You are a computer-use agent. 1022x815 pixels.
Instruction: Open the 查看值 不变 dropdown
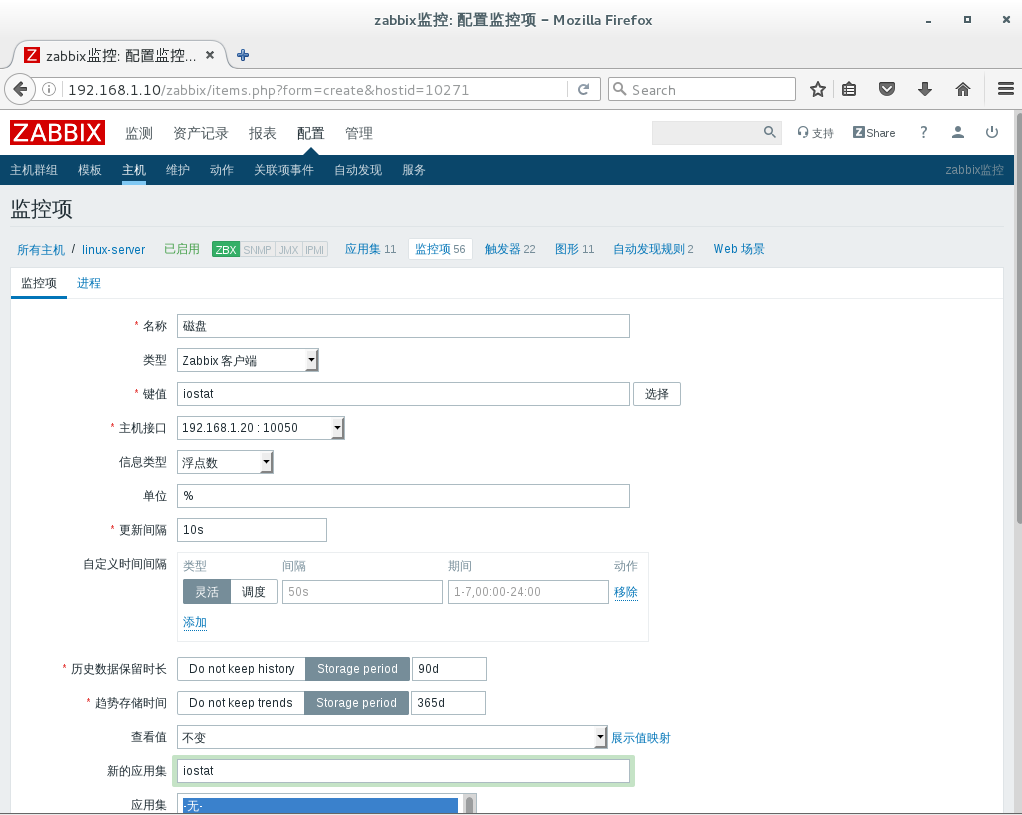click(392, 737)
